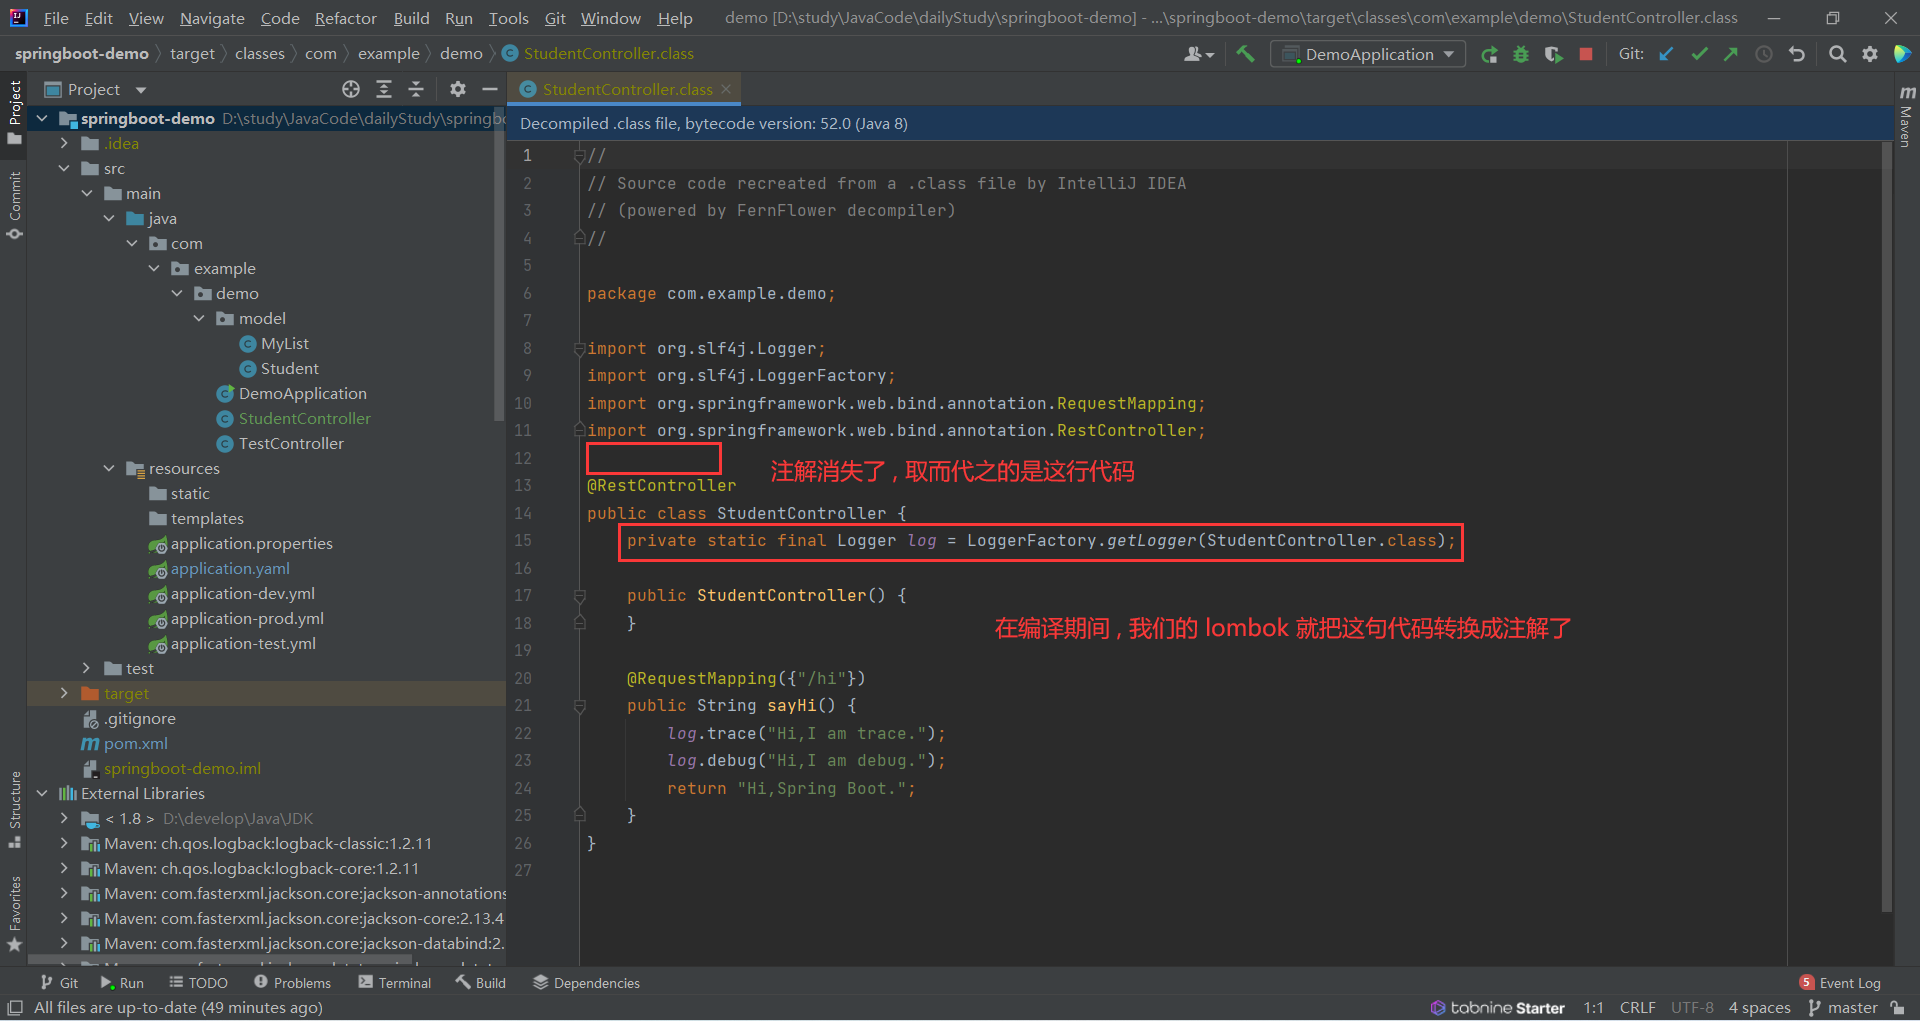Collapse the resources folder
This screenshot has width=1920, height=1021.
pyautogui.click(x=109, y=468)
